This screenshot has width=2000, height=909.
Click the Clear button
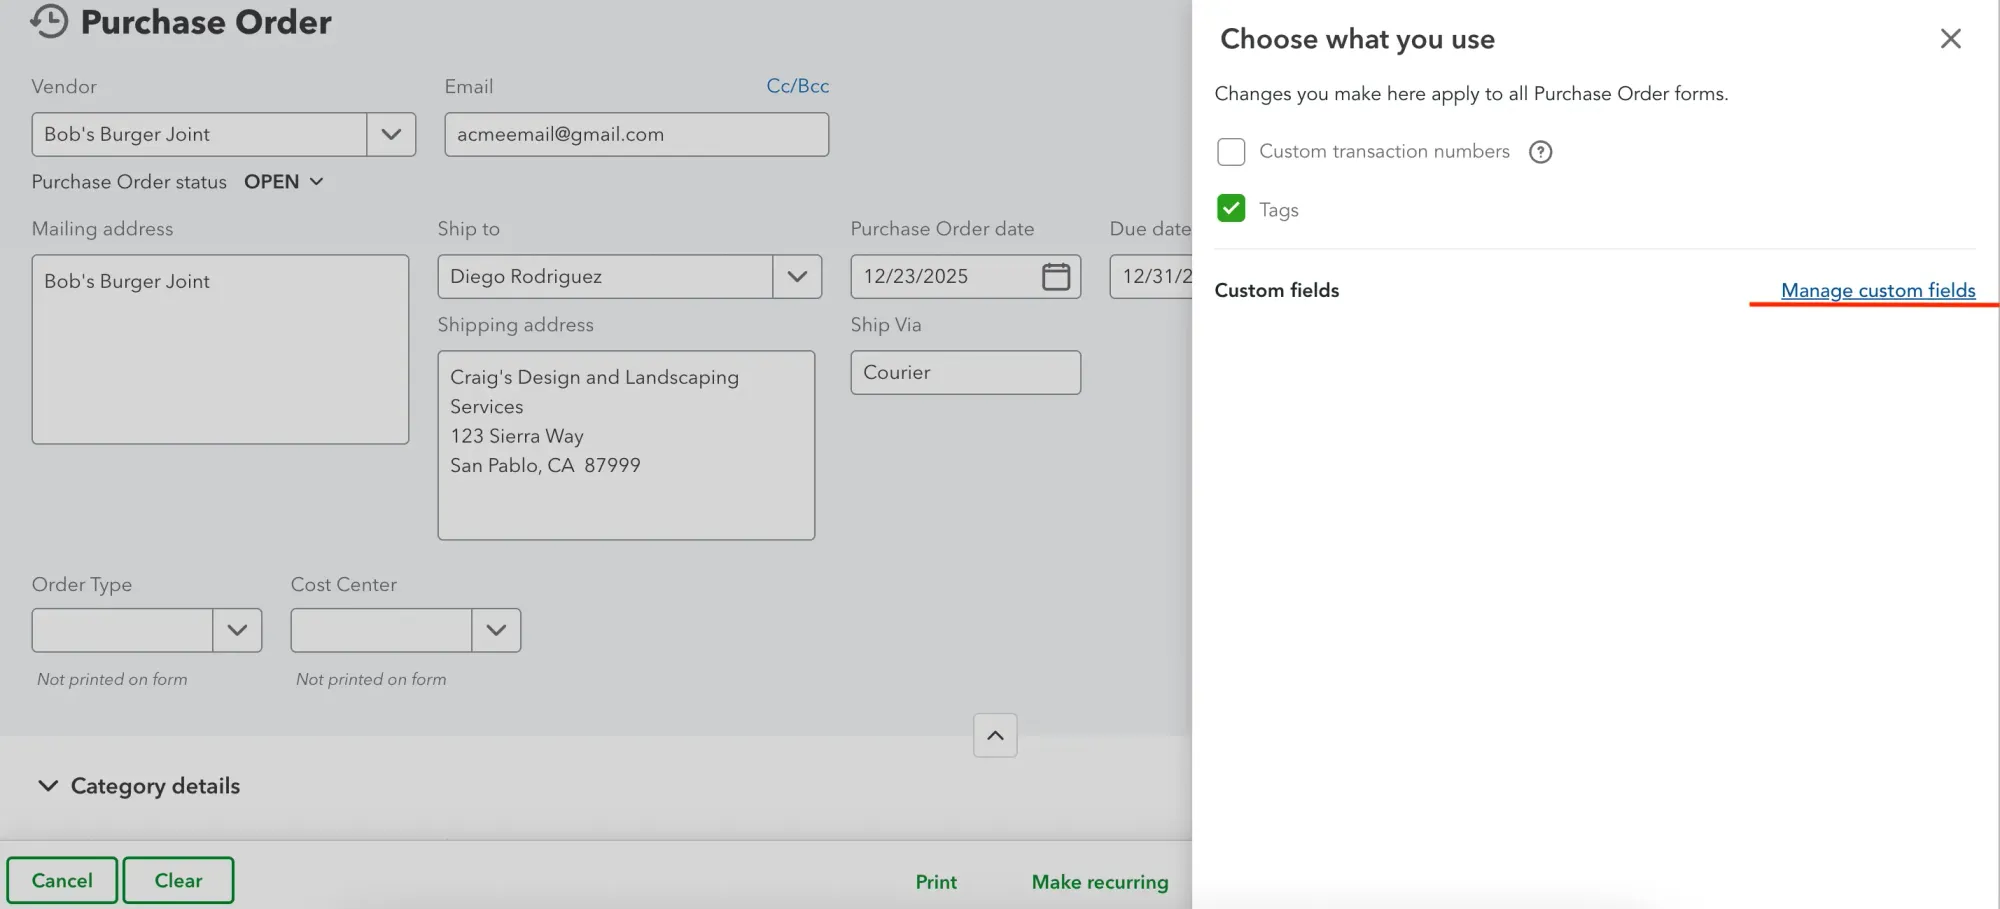click(178, 880)
